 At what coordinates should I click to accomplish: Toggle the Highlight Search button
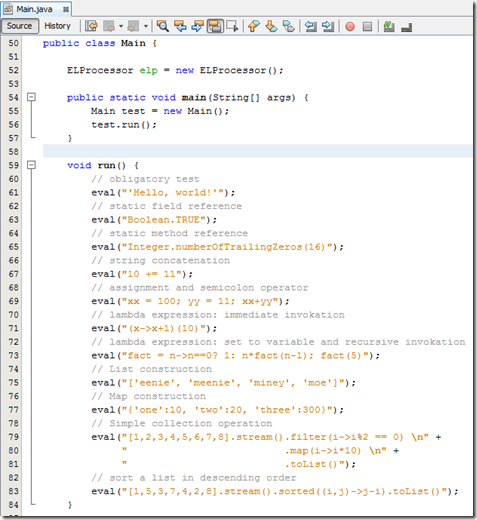tap(215, 26)
